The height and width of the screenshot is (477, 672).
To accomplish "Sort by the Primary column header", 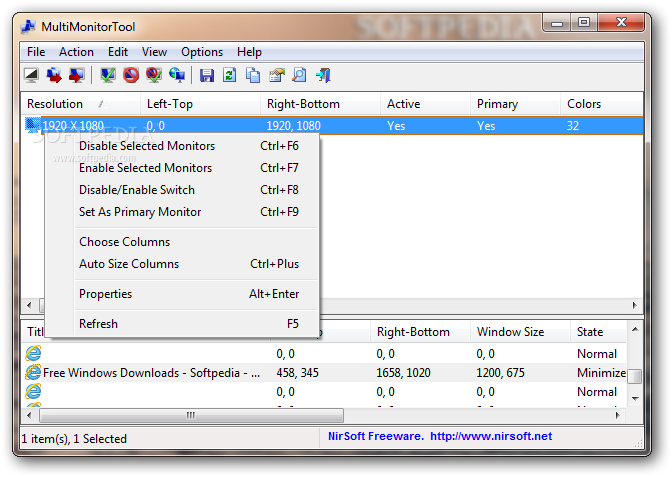I will (x=515, y=104).
